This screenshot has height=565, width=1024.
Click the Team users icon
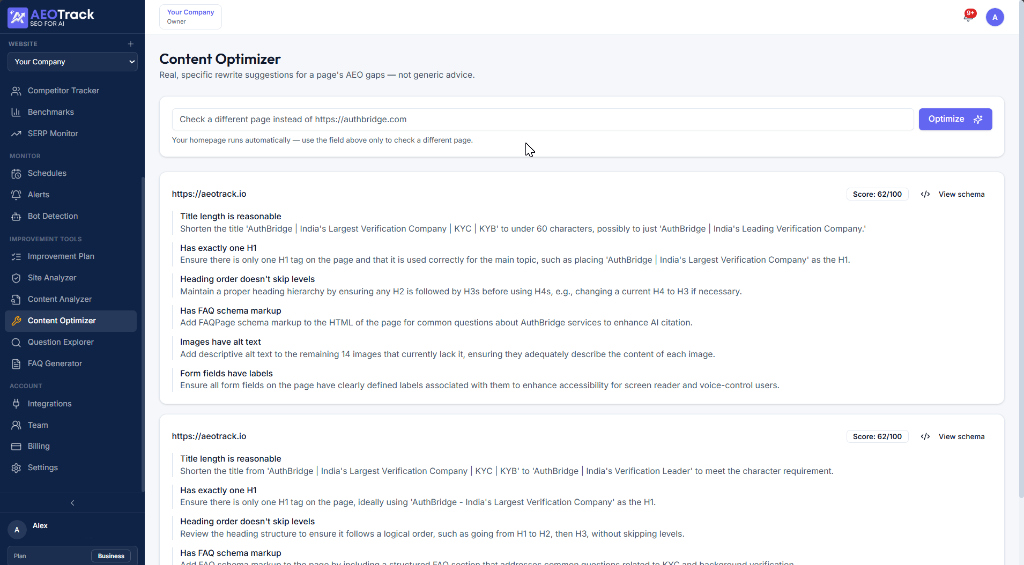[16, 425]
